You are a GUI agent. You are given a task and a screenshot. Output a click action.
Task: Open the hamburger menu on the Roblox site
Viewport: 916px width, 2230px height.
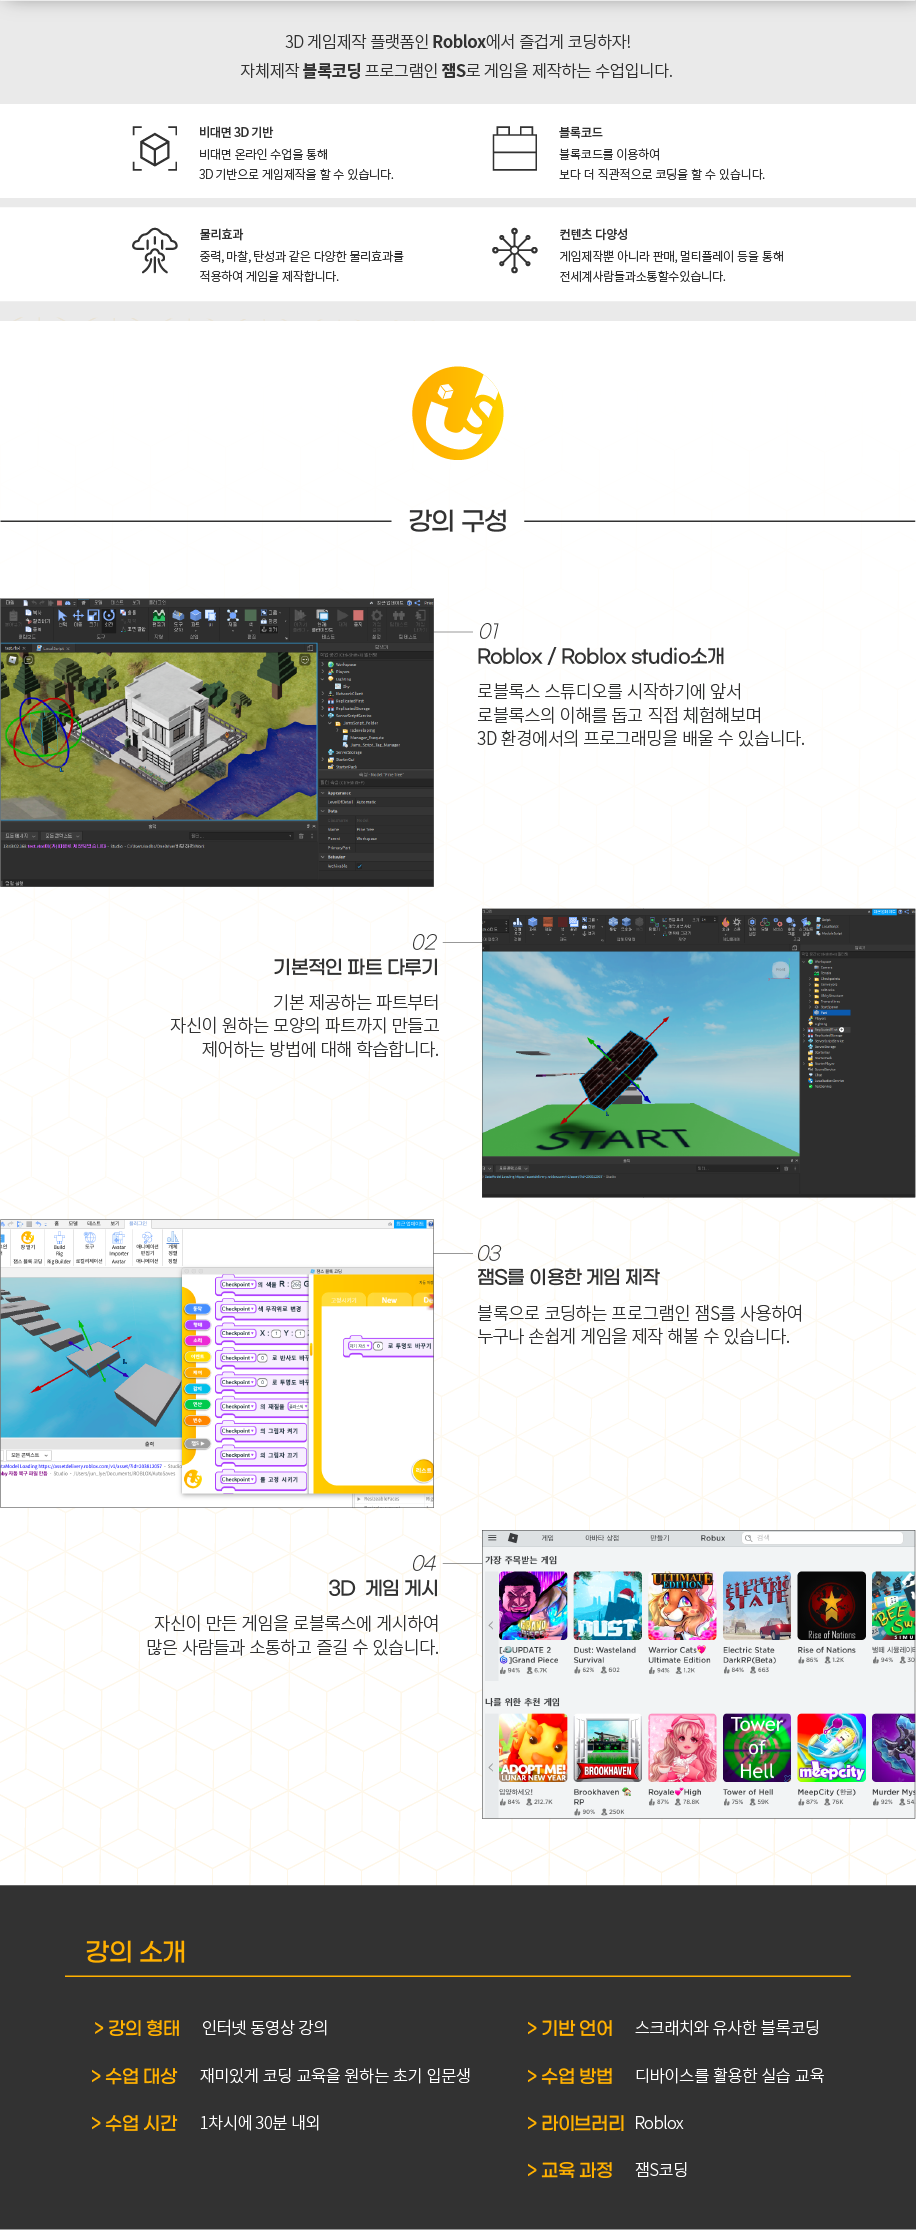[492, 1538]
